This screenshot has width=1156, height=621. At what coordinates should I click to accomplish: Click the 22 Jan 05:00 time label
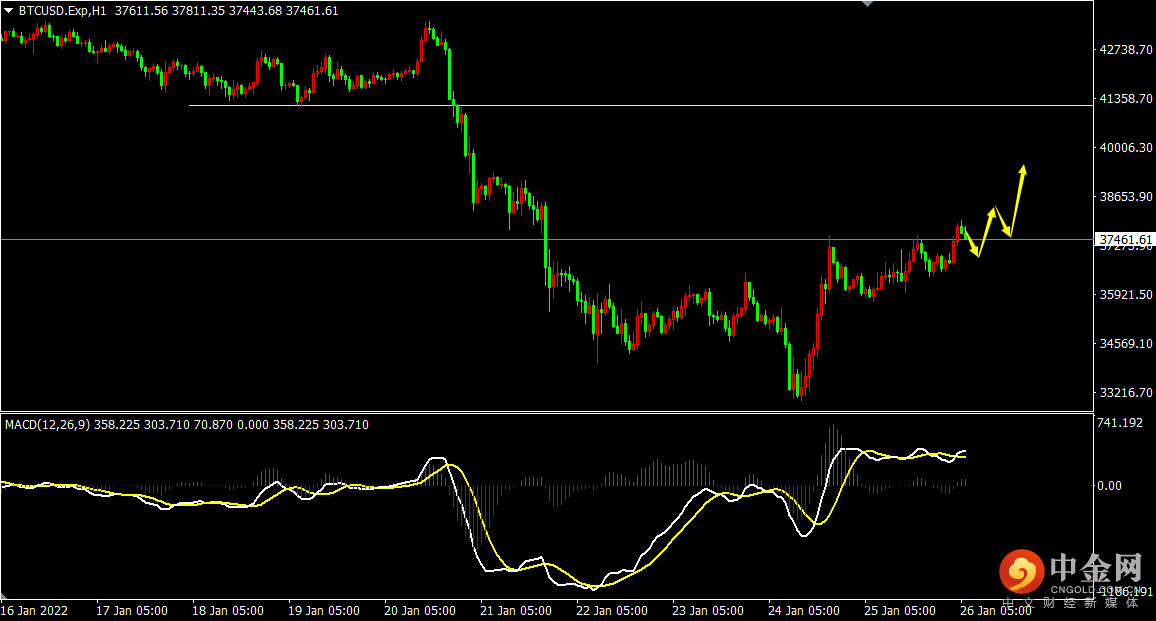pyautogui.click(x=612, y=611)
